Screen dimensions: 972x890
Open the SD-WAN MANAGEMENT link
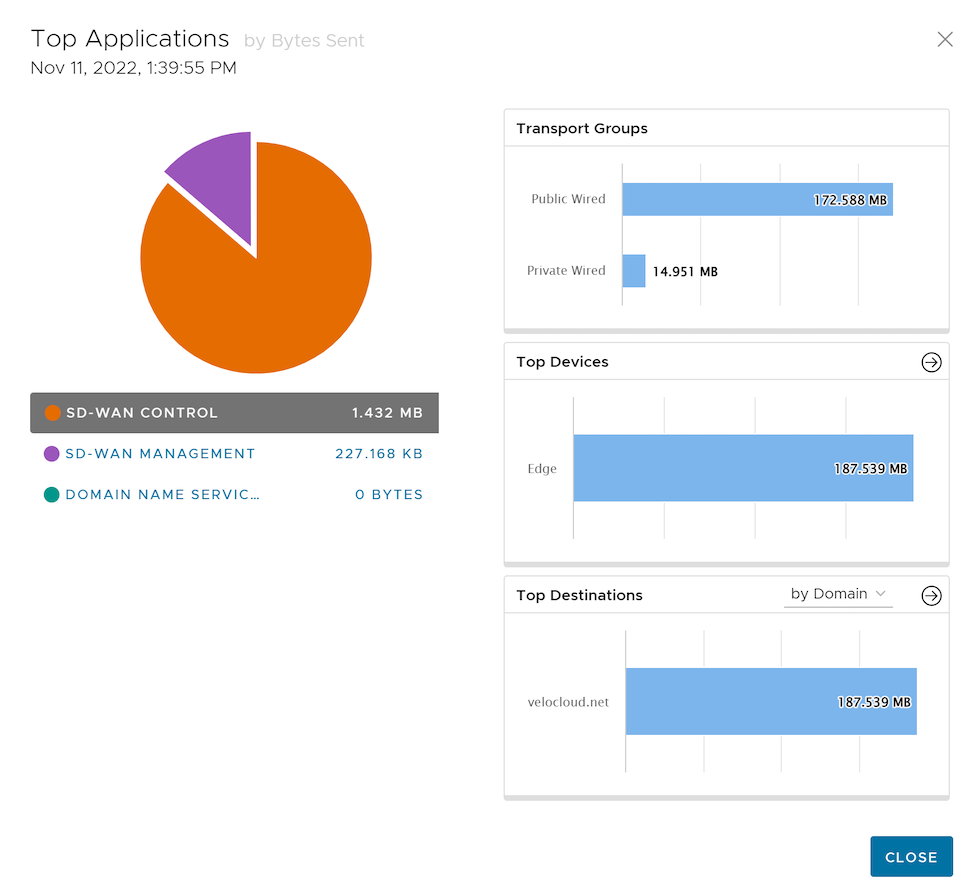160,454
